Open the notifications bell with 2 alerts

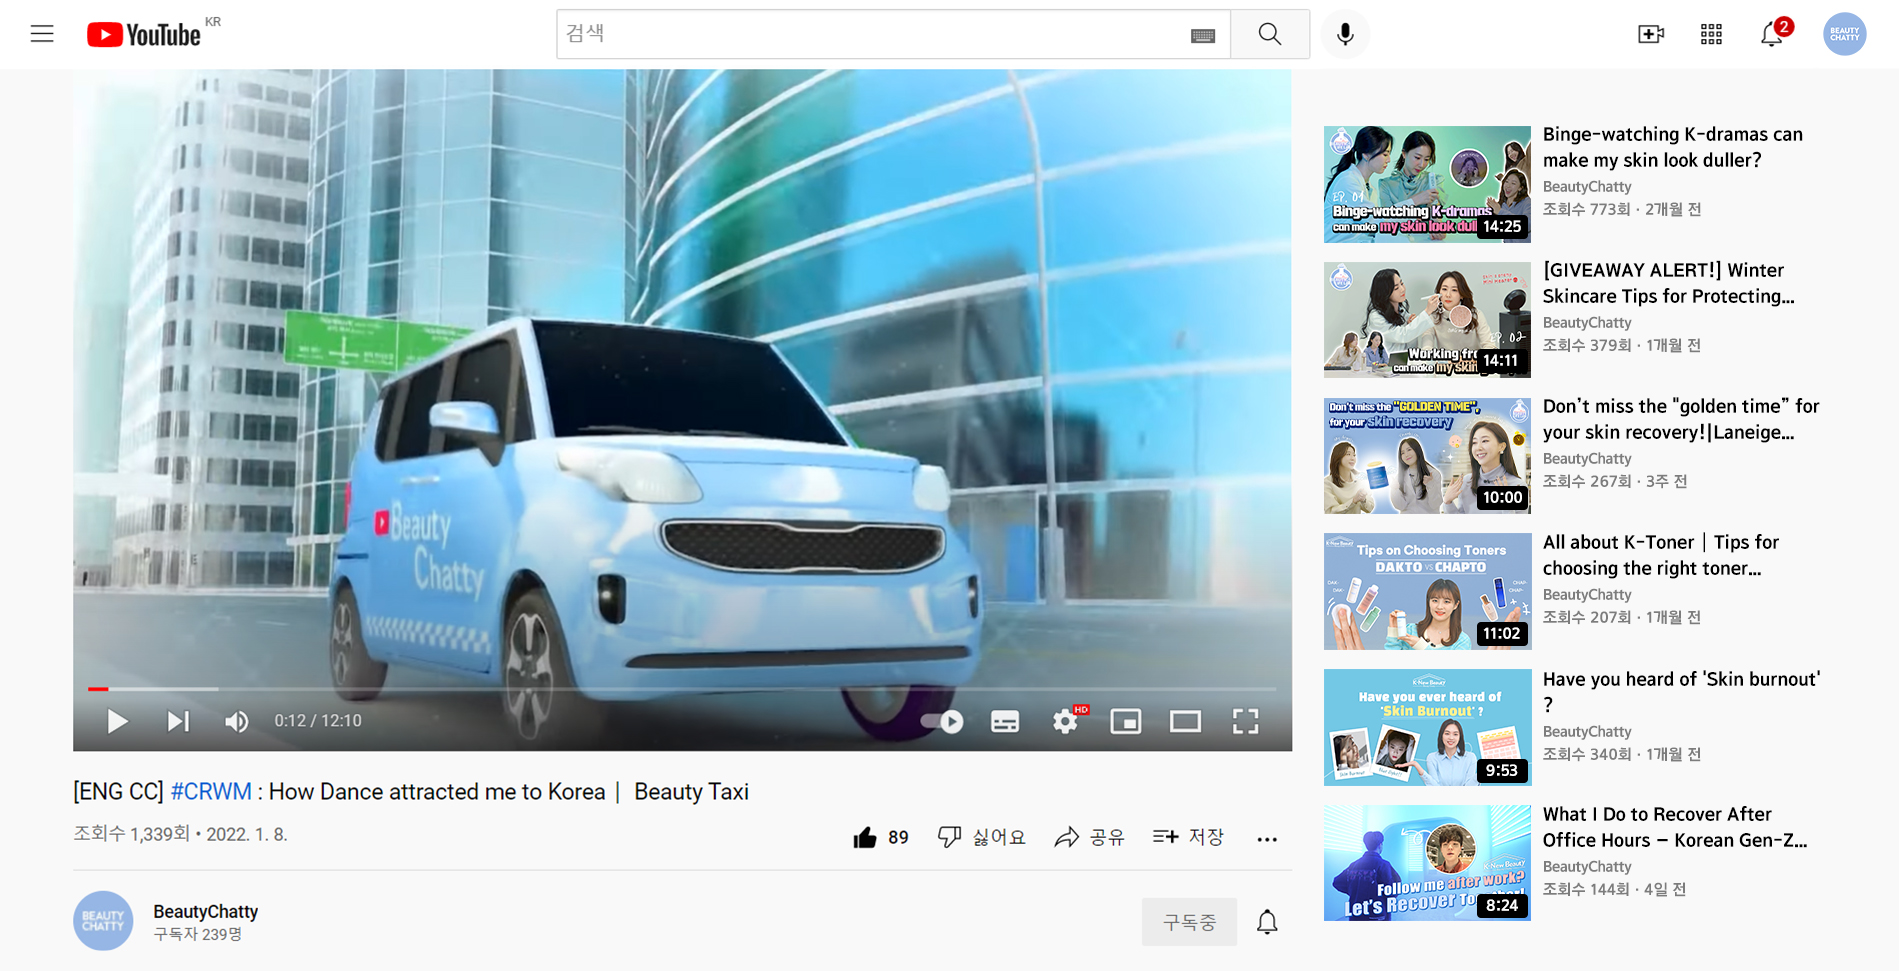(x=1772, y=34)
